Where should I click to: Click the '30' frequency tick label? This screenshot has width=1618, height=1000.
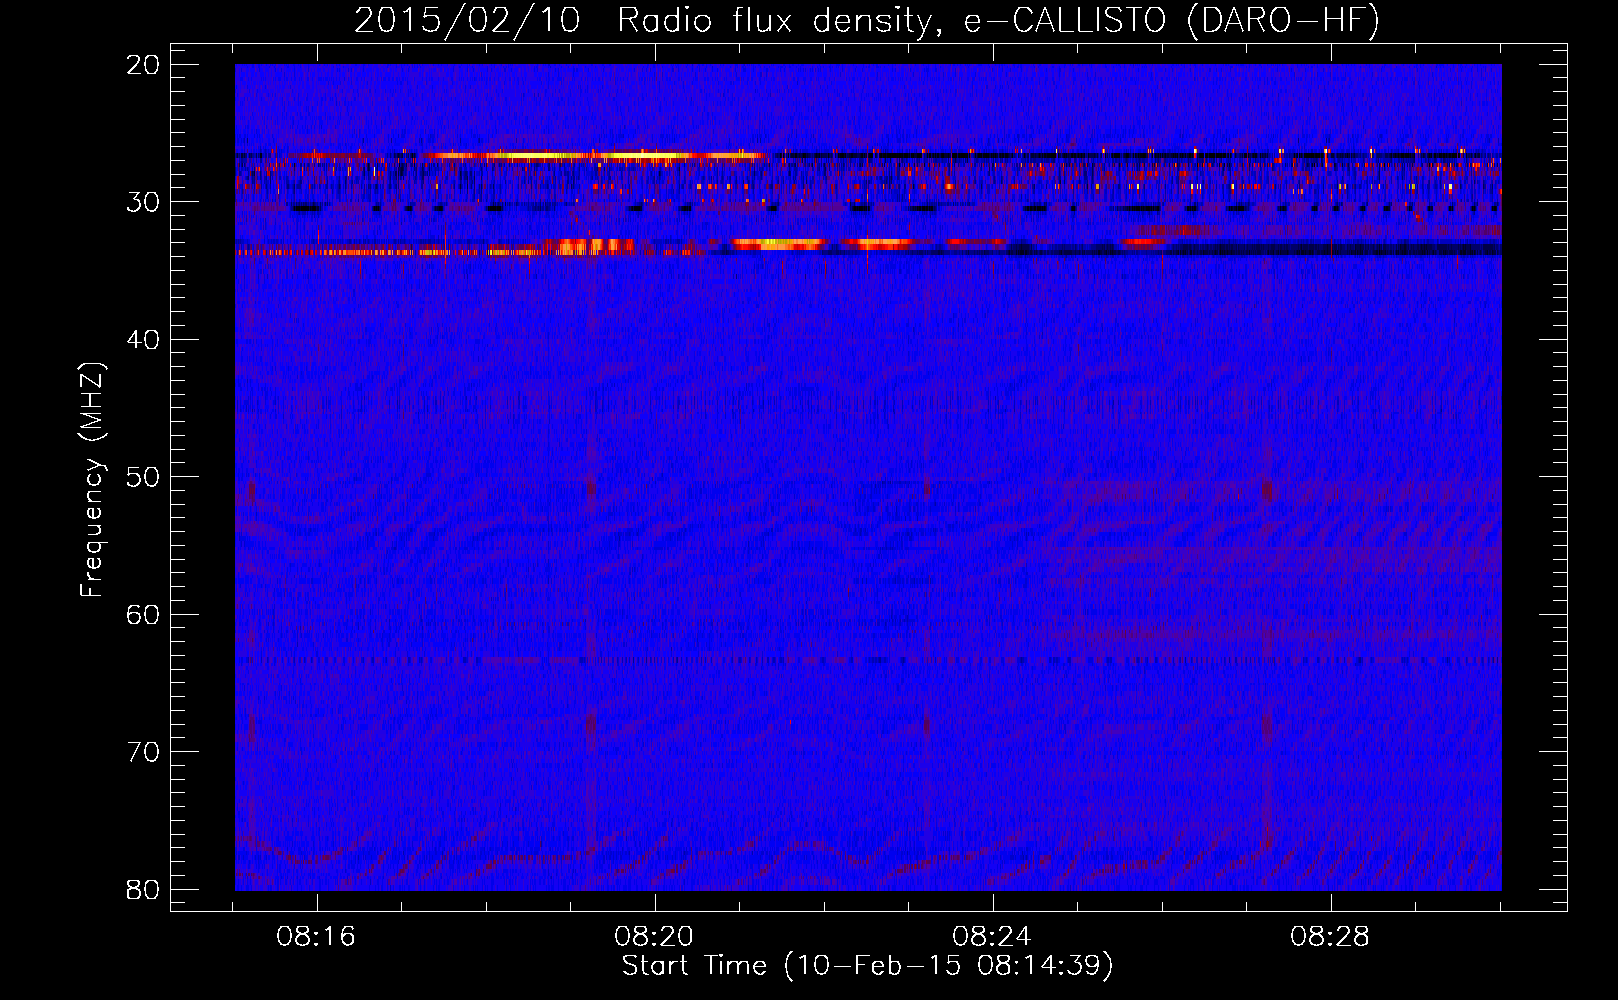[144, 202]
